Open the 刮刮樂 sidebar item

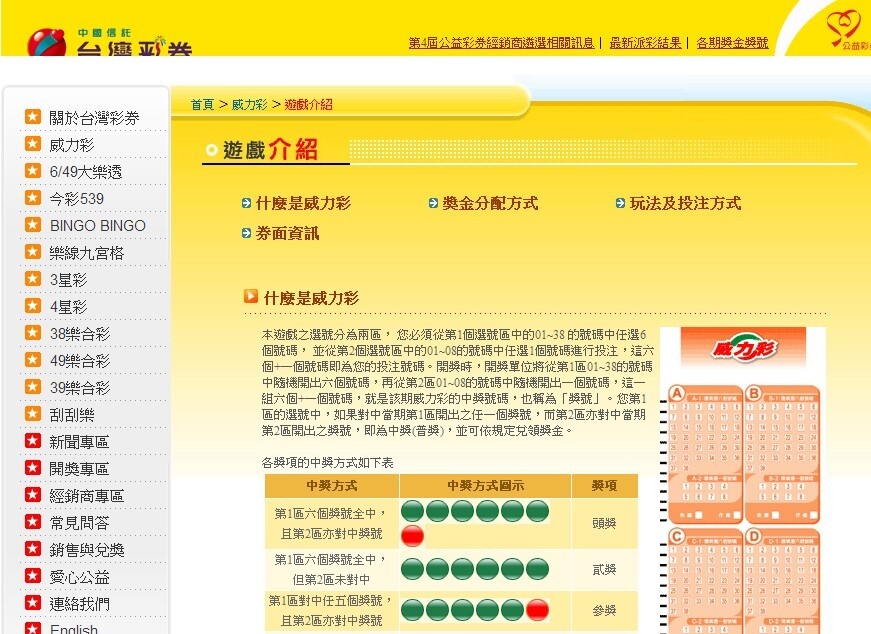click(x=72, y=415)
